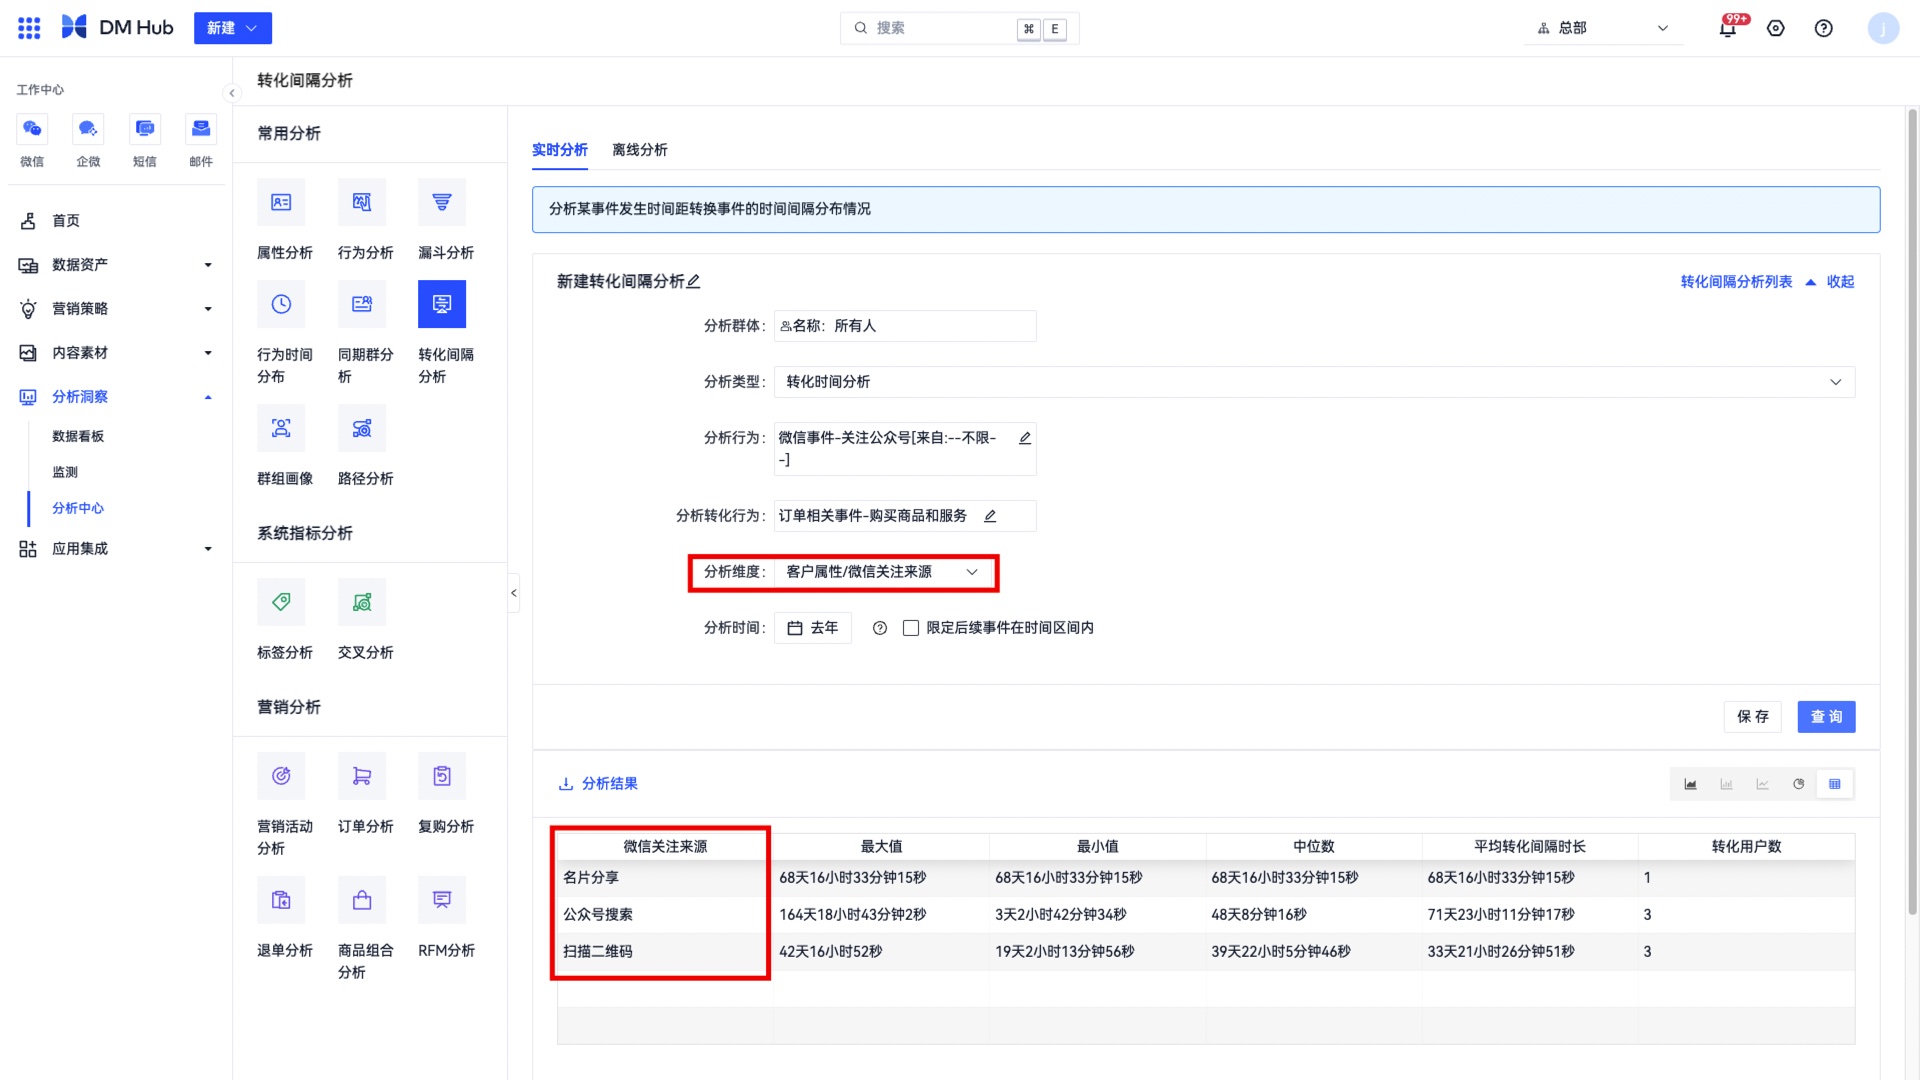Open the help question mark icon in header
Viewport: 1920px width, 1080px height.
point(1824,28)
